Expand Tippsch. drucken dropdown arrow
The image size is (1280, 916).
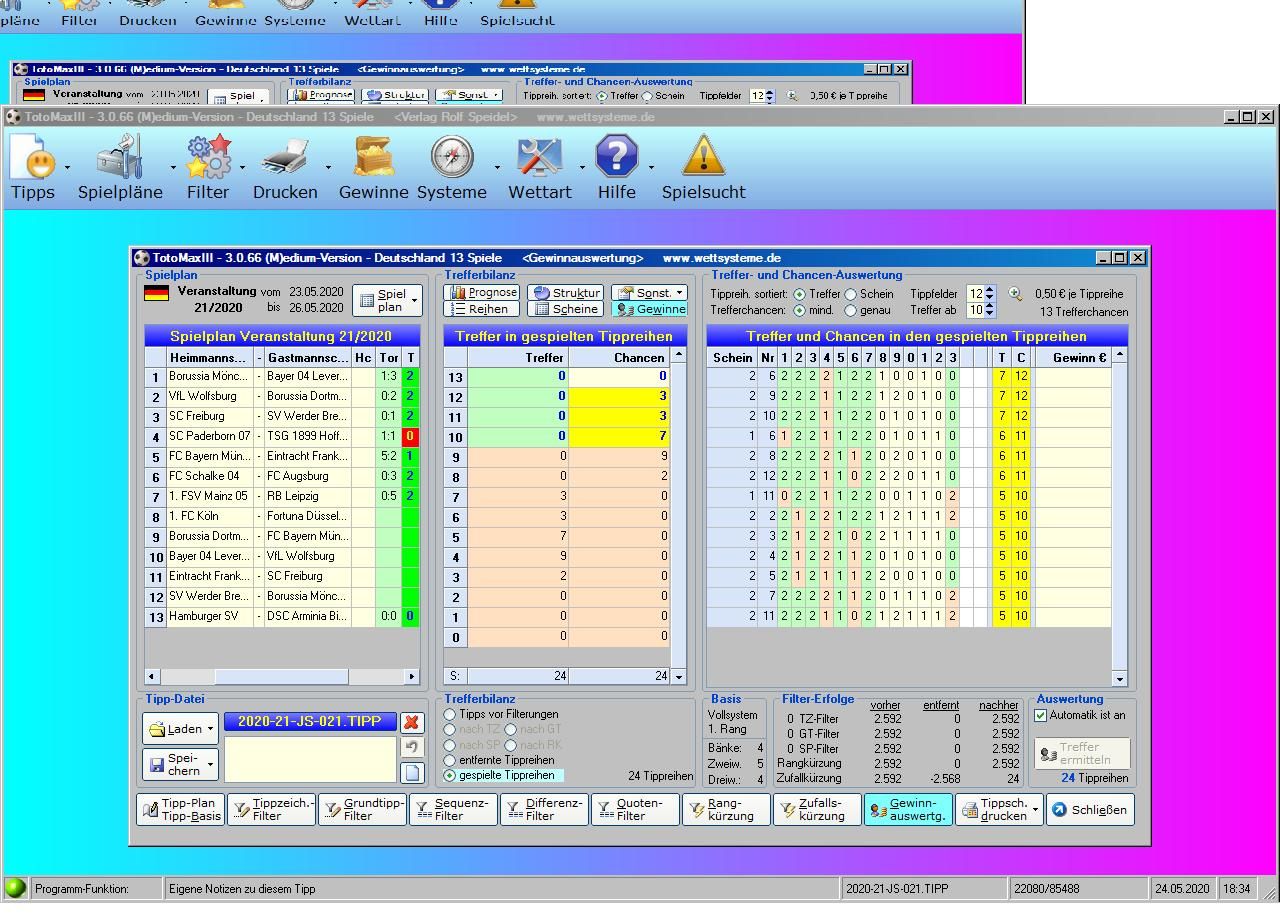click(x=1036, y=810)
